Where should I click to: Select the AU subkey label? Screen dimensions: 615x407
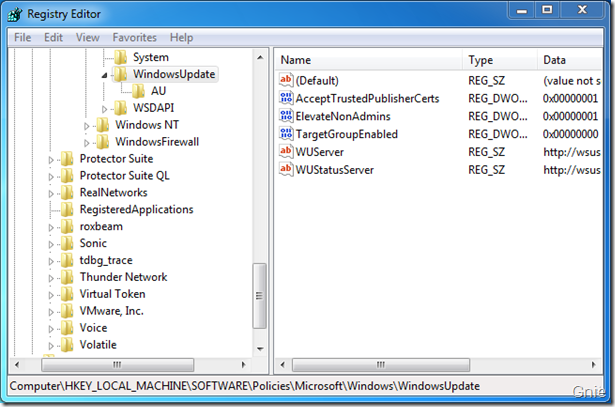[x=158, y=91]
